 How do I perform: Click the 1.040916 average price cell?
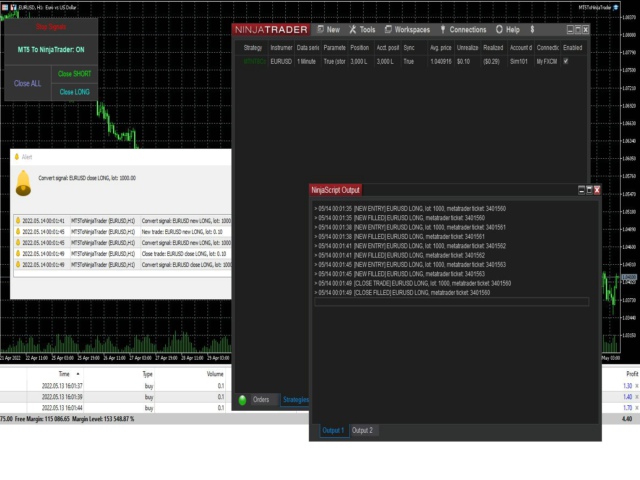tap(441, 62)
